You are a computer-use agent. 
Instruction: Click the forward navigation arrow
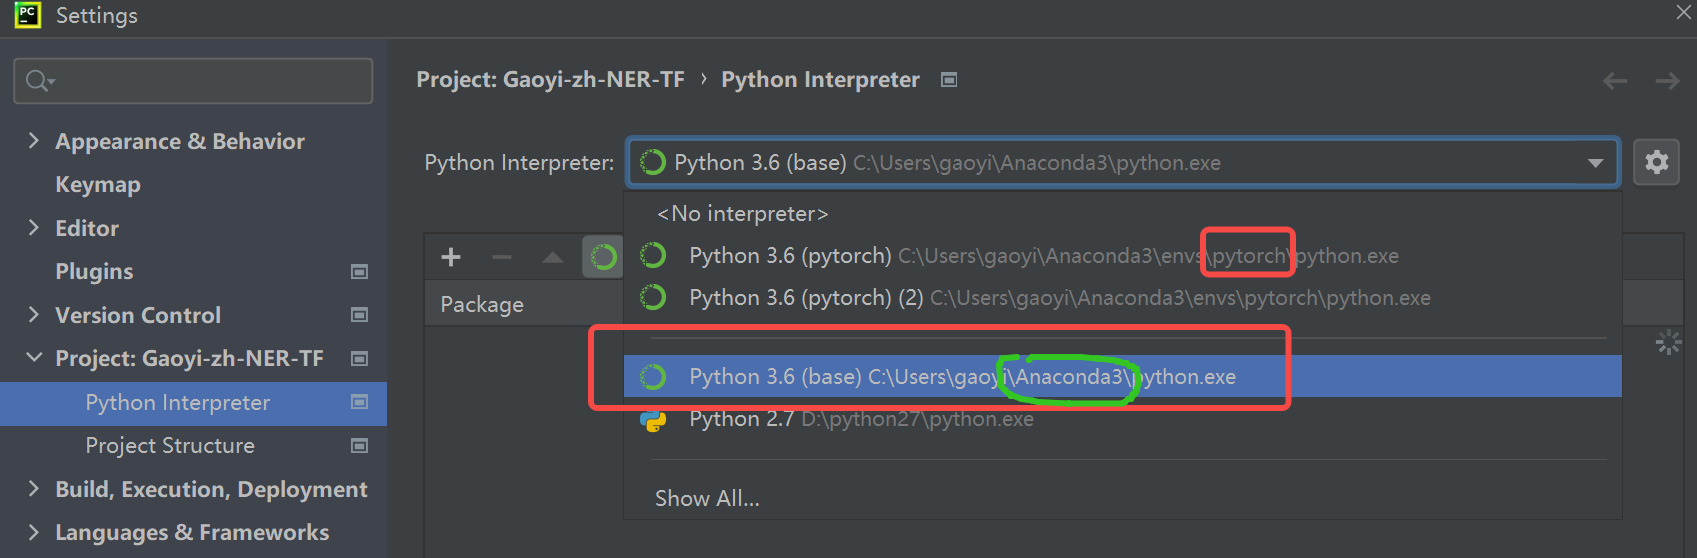(x=1667, y=81)
